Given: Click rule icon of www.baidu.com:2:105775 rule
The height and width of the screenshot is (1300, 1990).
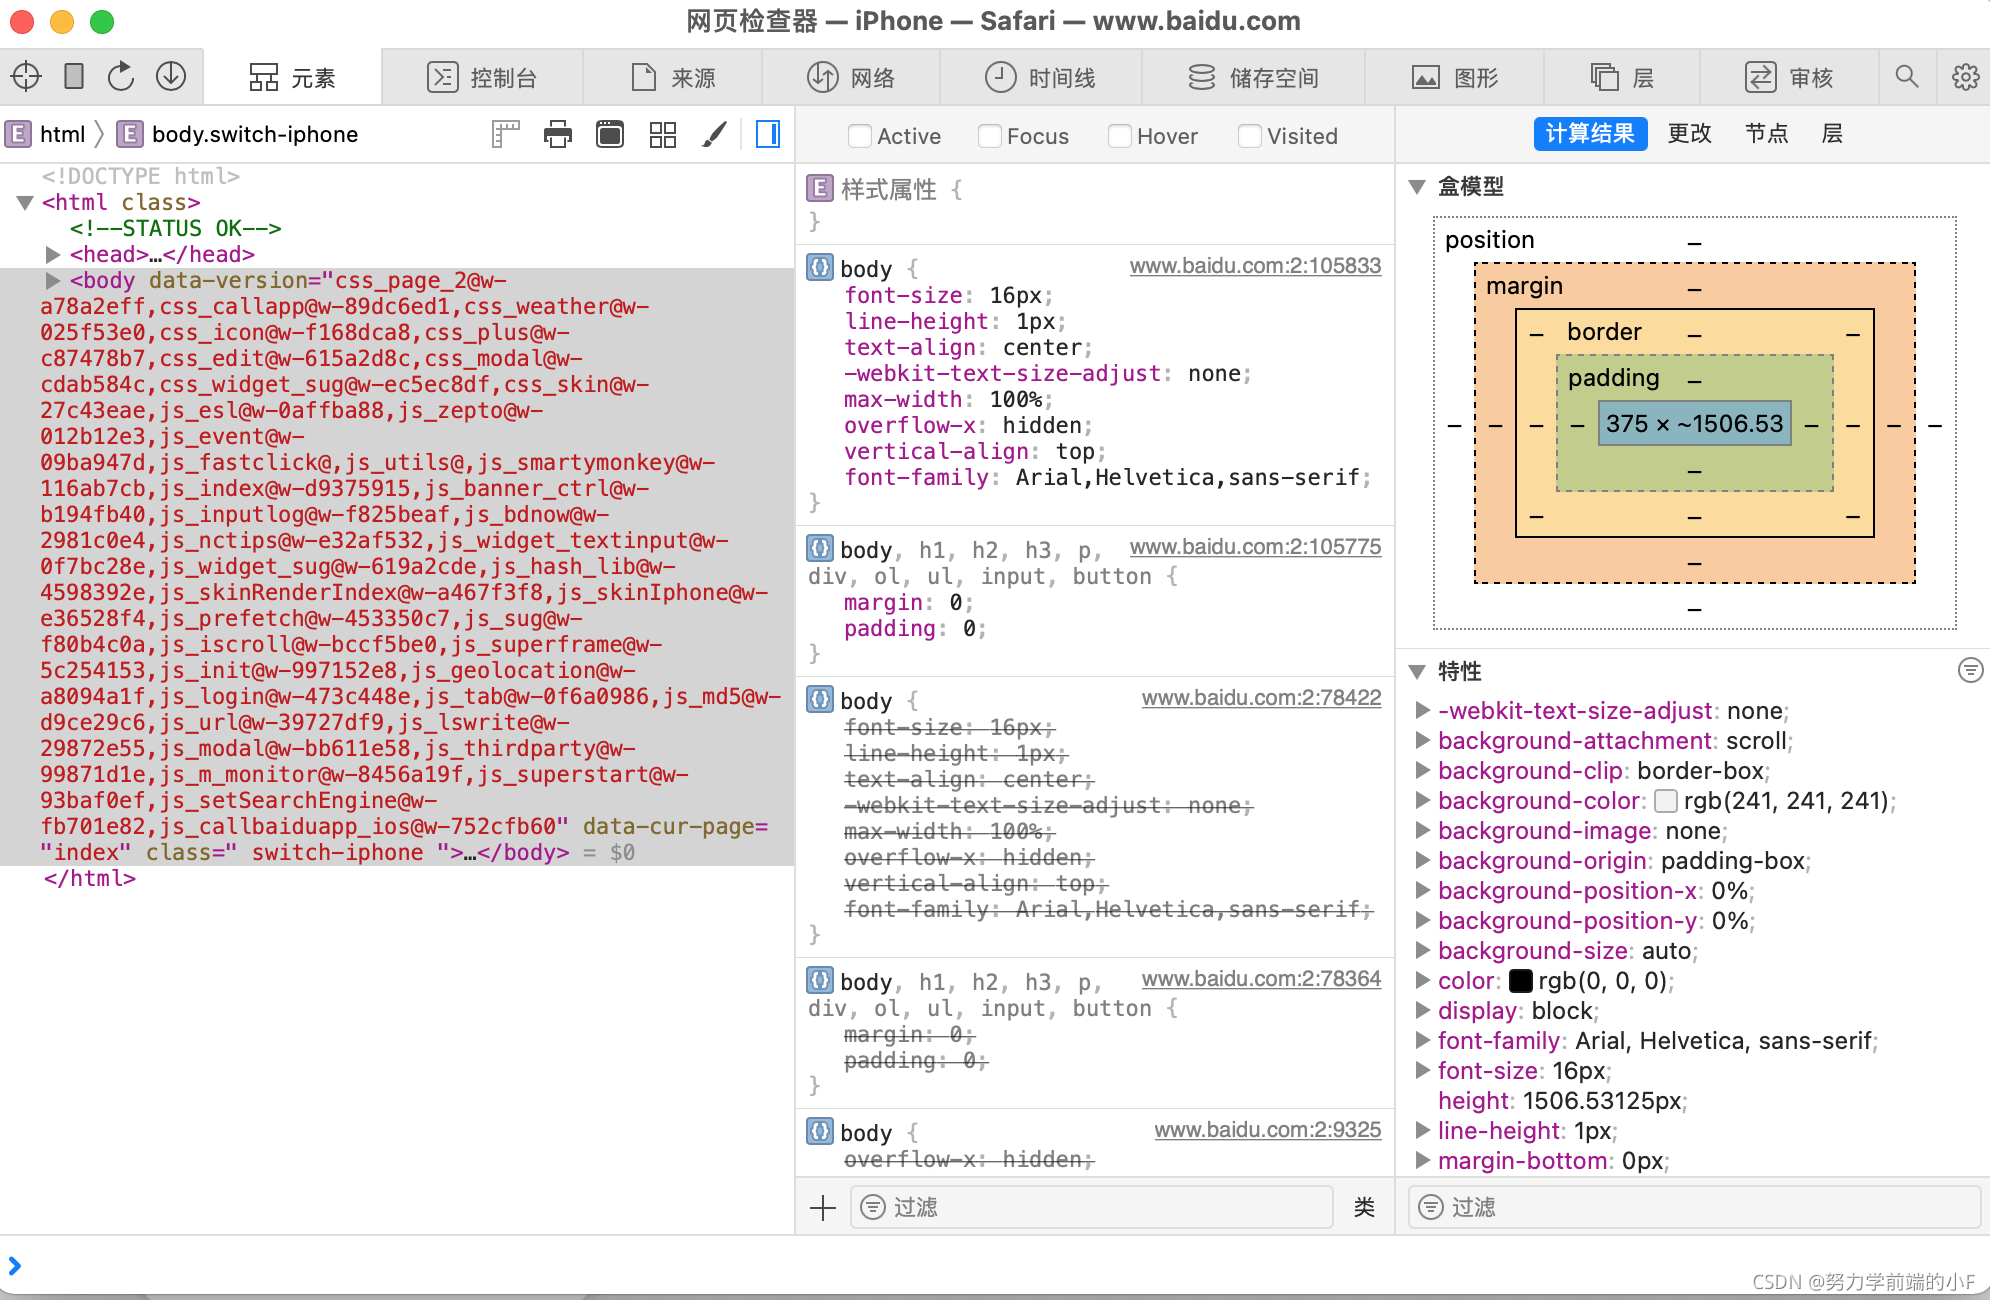Looking at the screenshot, I should pyautogui.click(x=820, y=549).
